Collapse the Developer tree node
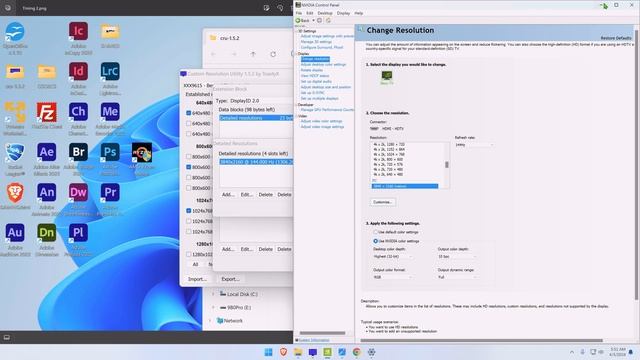 coord(297,105)
